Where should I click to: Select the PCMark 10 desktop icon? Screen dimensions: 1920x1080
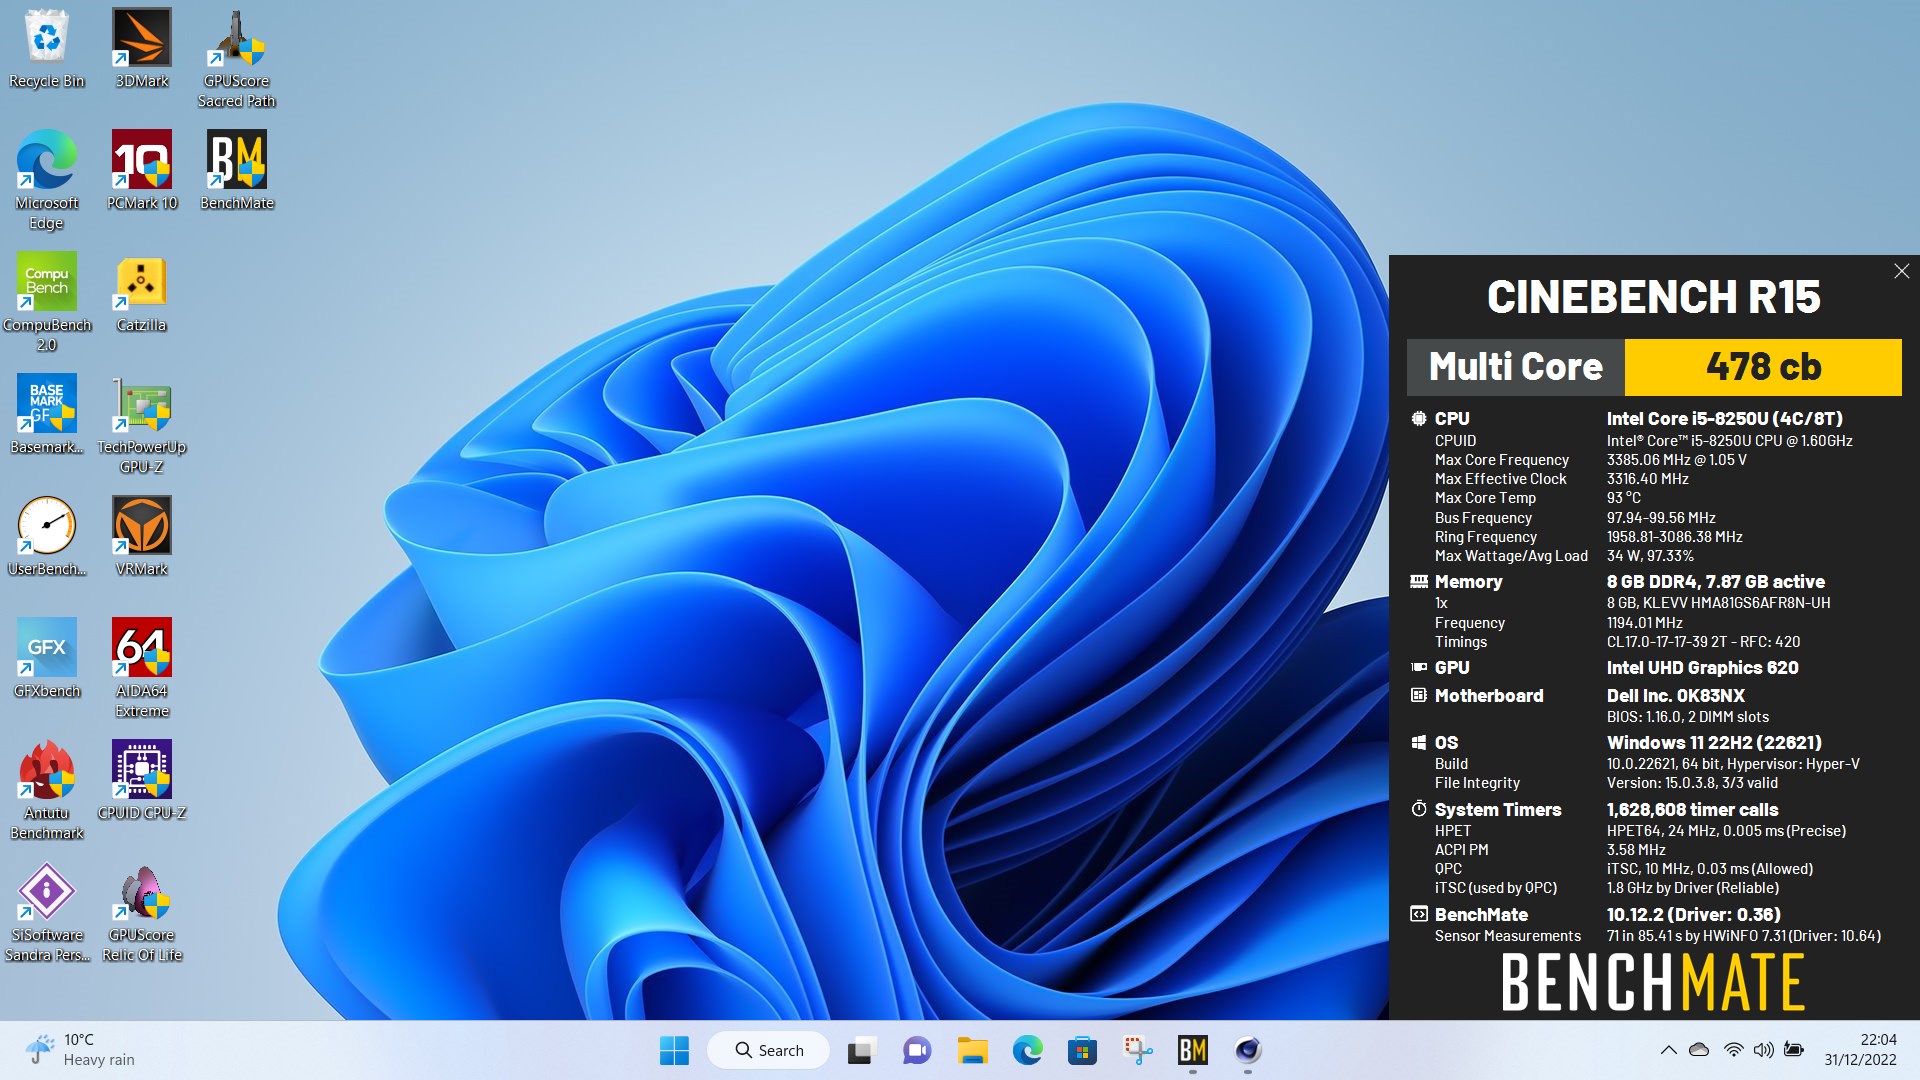coord(142,171)
